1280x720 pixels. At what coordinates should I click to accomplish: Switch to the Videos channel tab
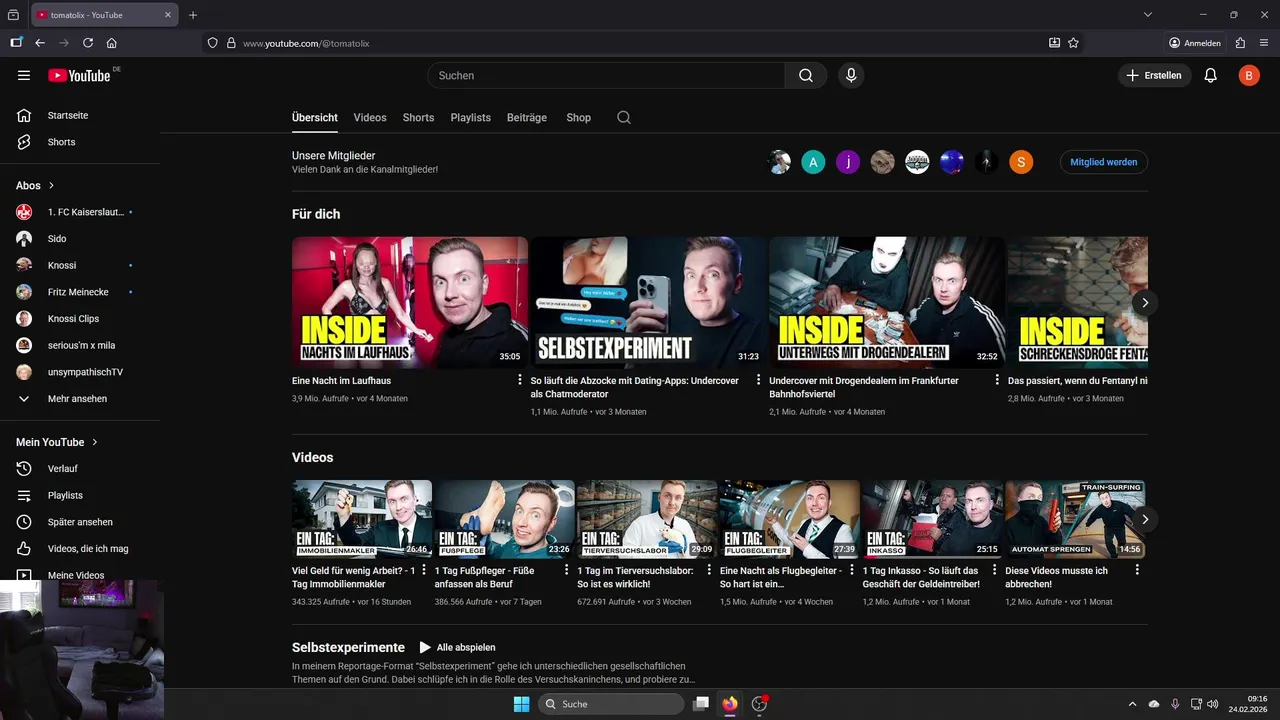[x=370, y=117]
